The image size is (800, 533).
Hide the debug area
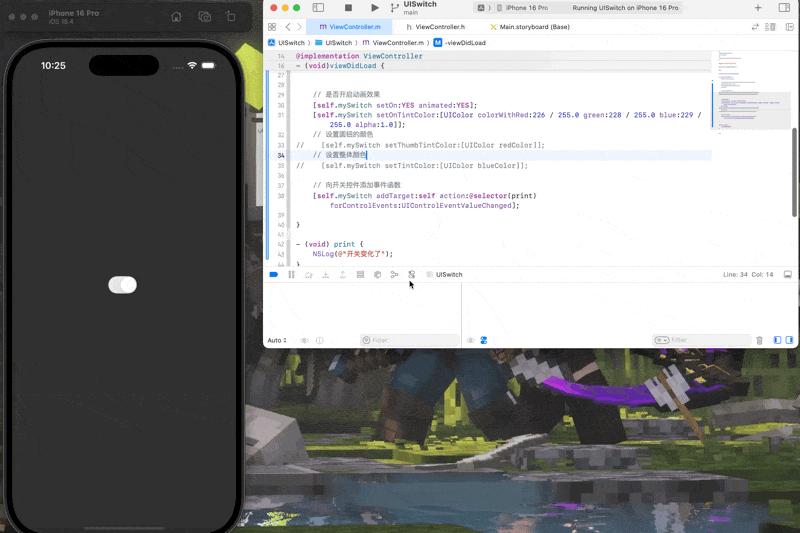[788, 274]
